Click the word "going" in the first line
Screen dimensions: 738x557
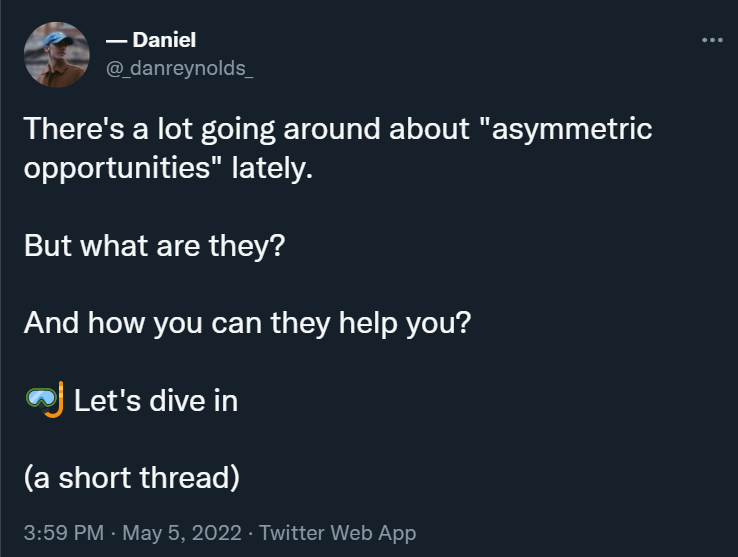coord(228,130)
